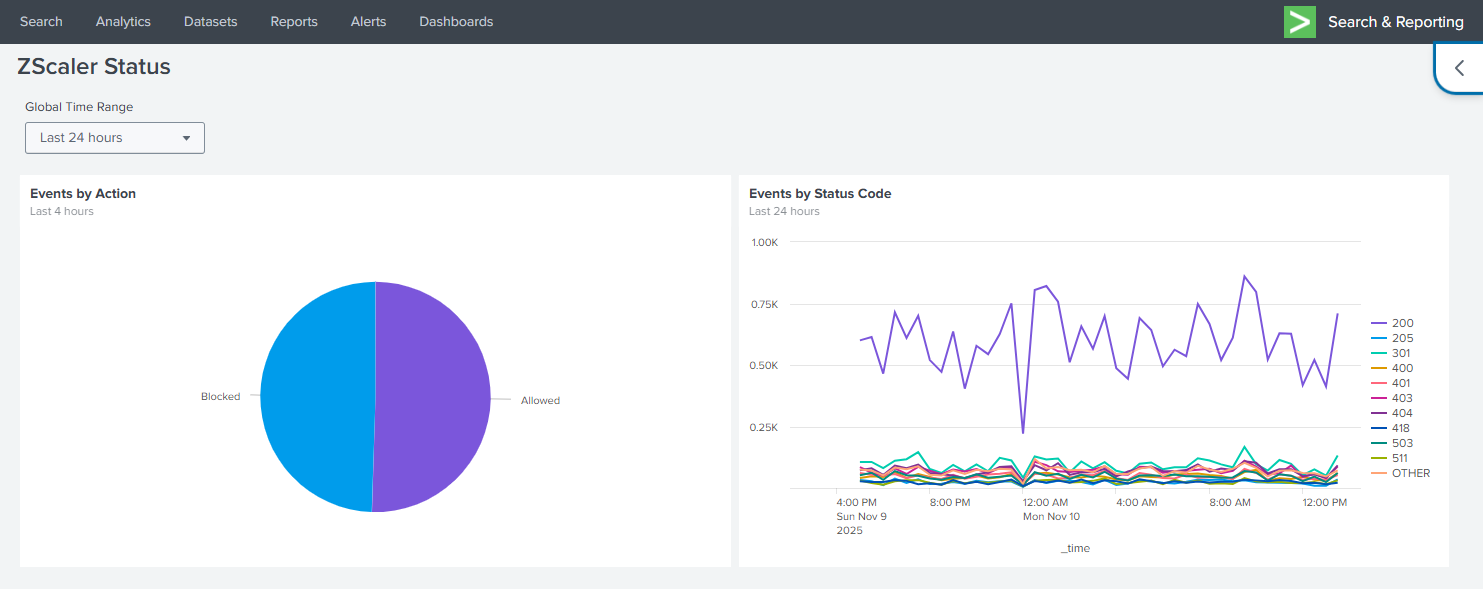This screenshot has width=1483, height=589.
Task: Click the Splunk green arrow logo icon
Action: (1299, 22)
